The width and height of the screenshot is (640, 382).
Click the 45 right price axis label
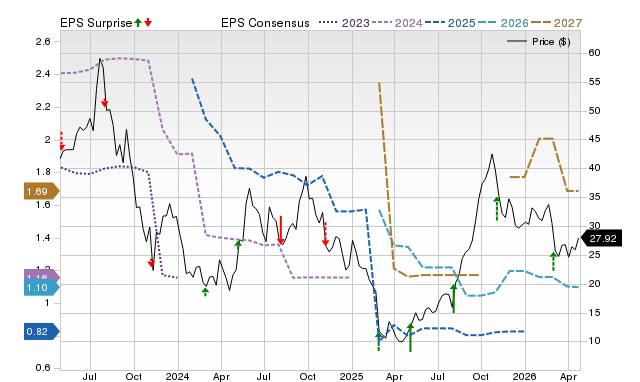click(594, 139)
